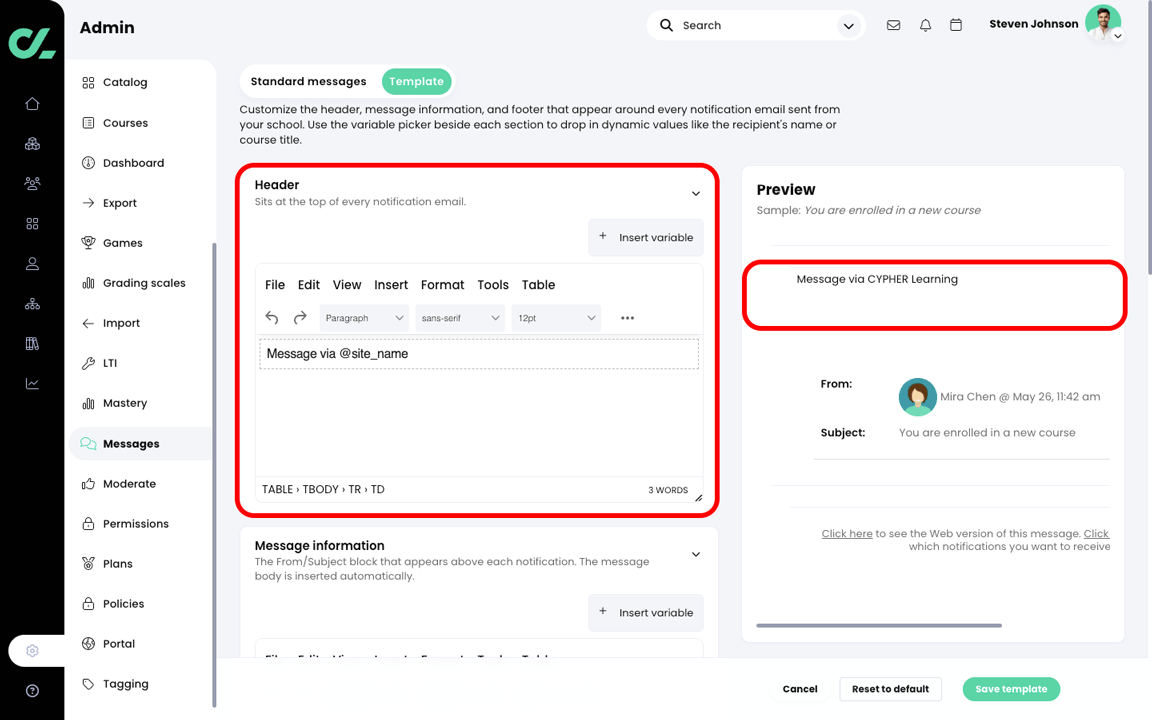
Task: Open the File menu in the Header editor
Action: coord(275,285)
